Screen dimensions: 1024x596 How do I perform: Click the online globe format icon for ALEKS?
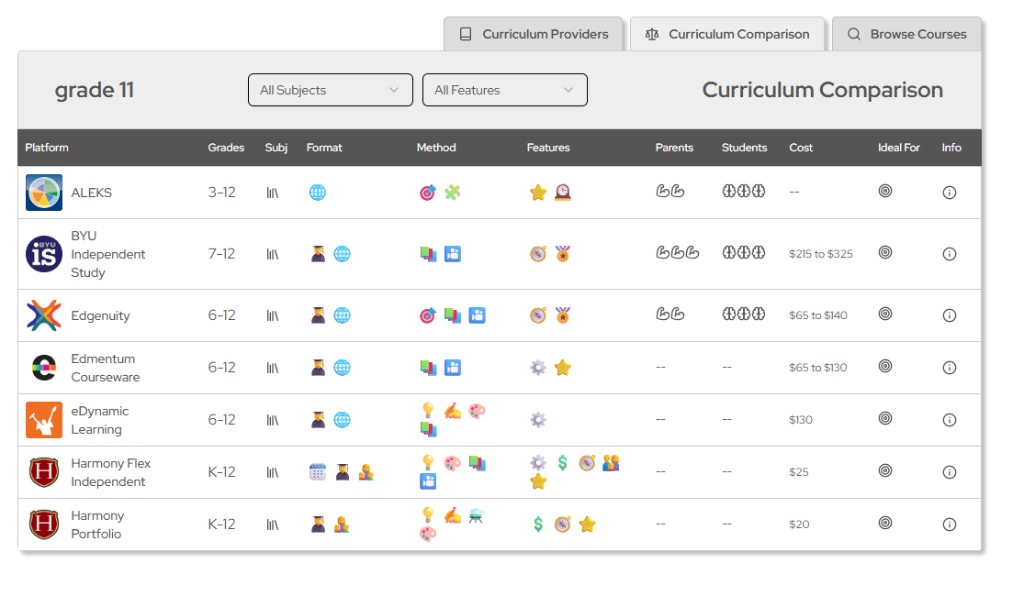317,193
